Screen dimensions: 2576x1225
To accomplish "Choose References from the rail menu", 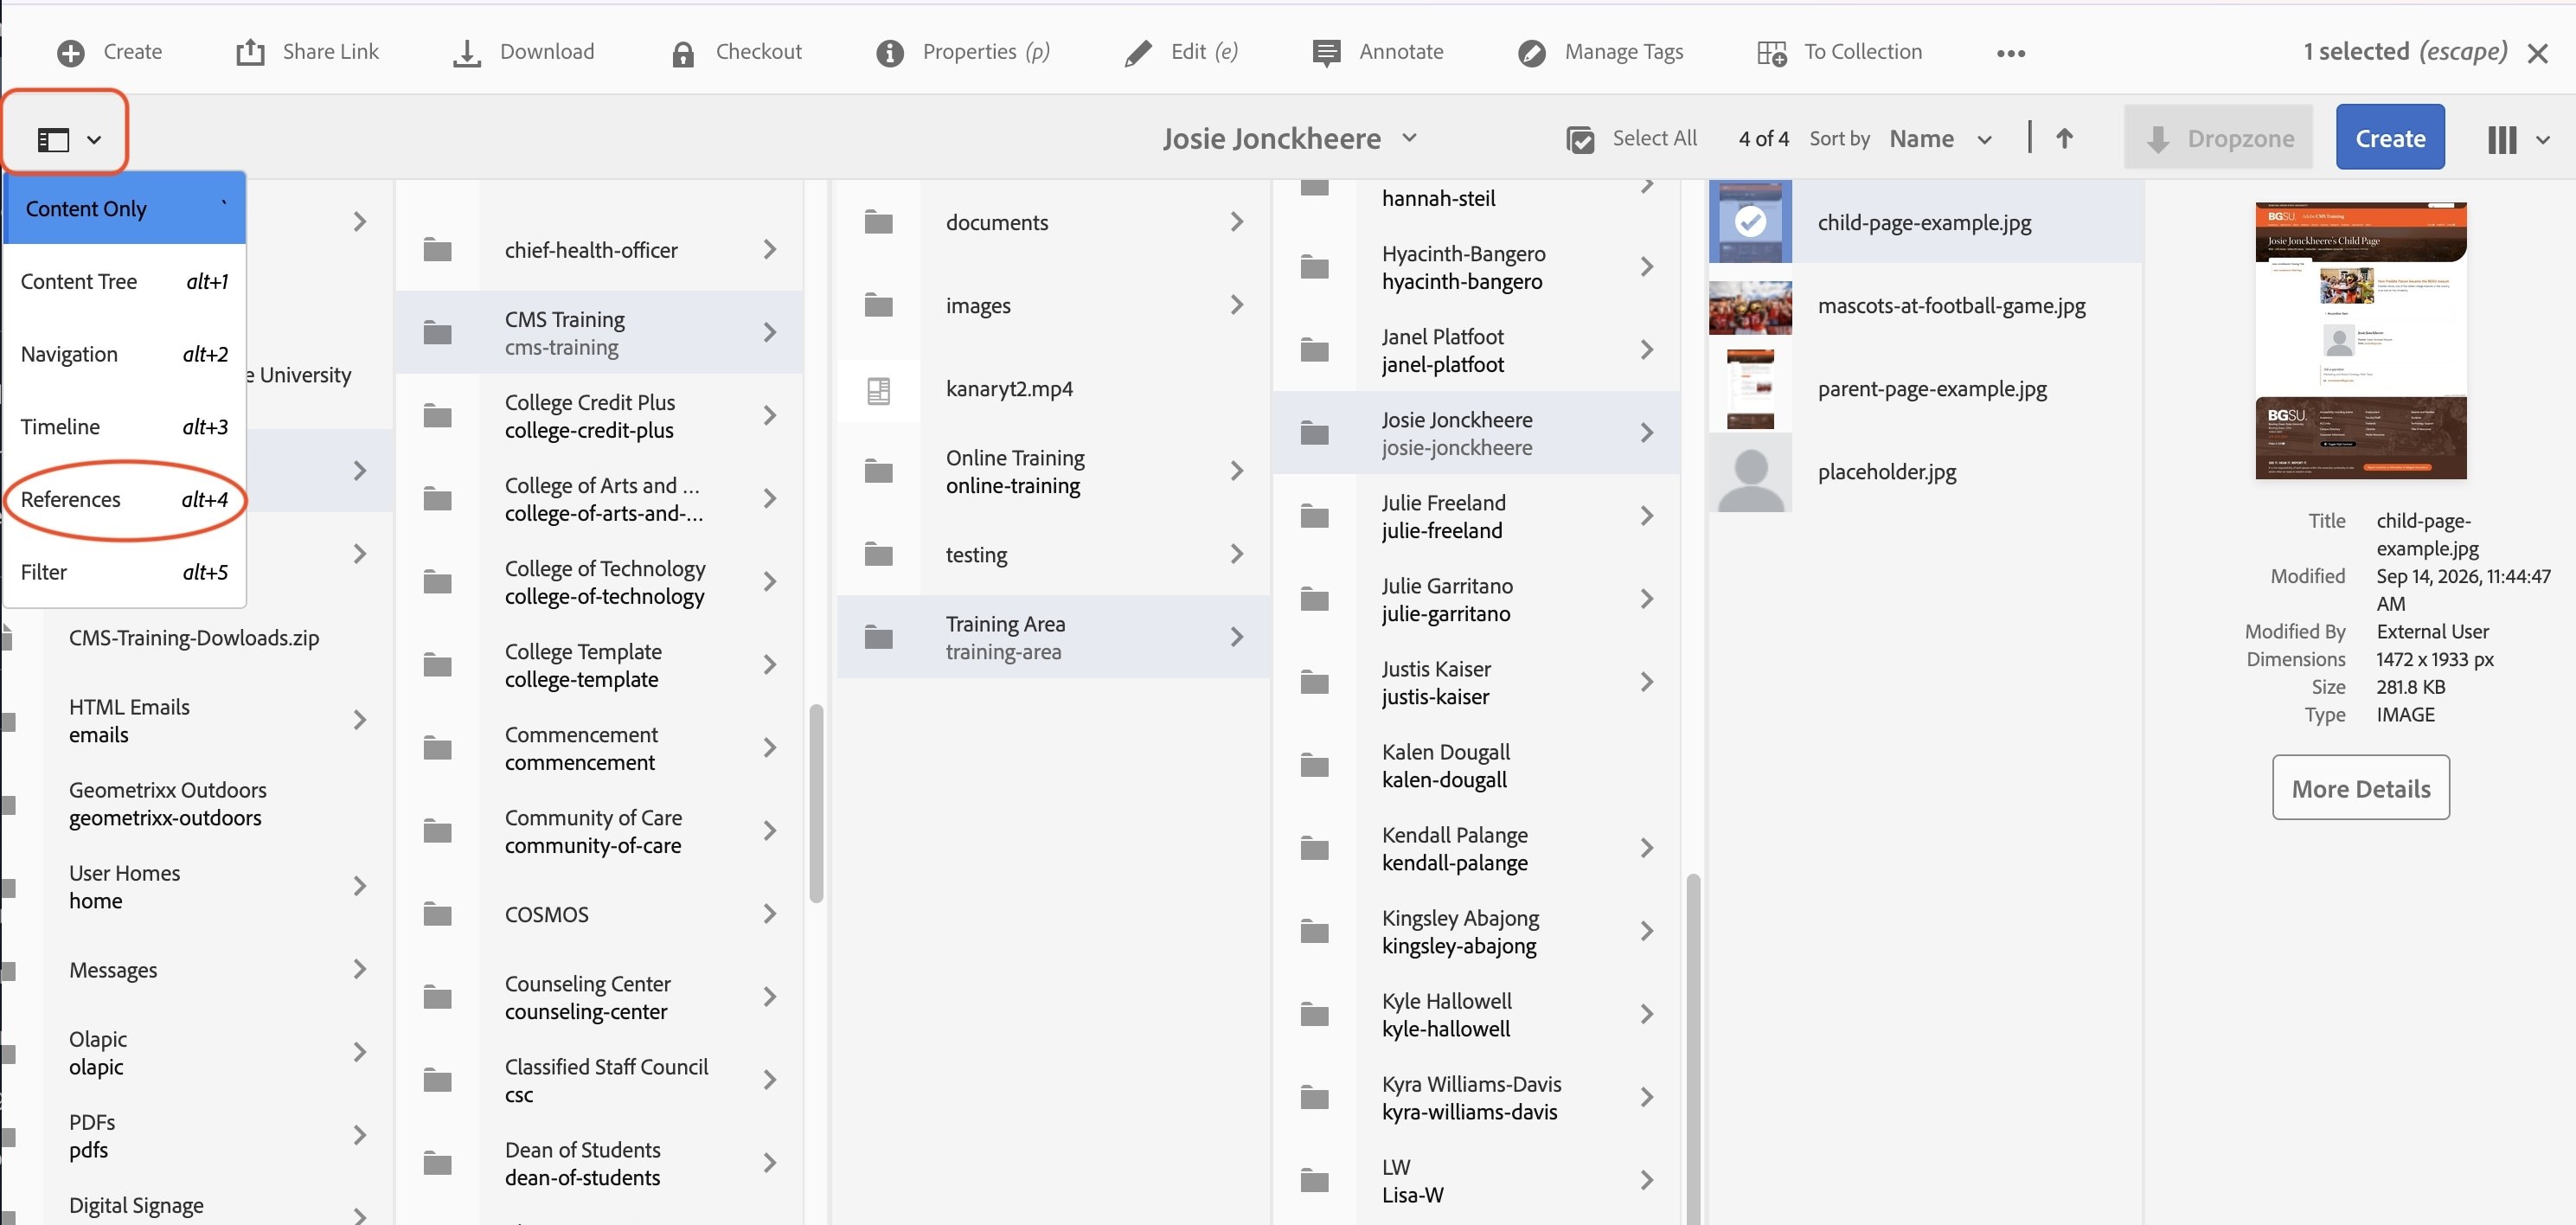I will pyautogui.click(x=125, y=499).
